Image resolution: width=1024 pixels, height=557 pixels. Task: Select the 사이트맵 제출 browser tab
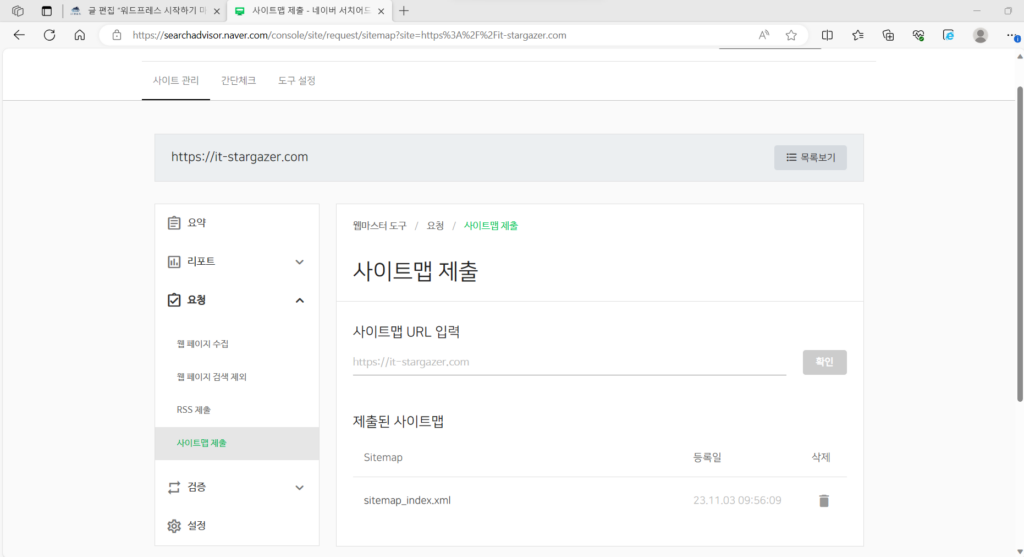pyautogui.click(x=309, y=11)
